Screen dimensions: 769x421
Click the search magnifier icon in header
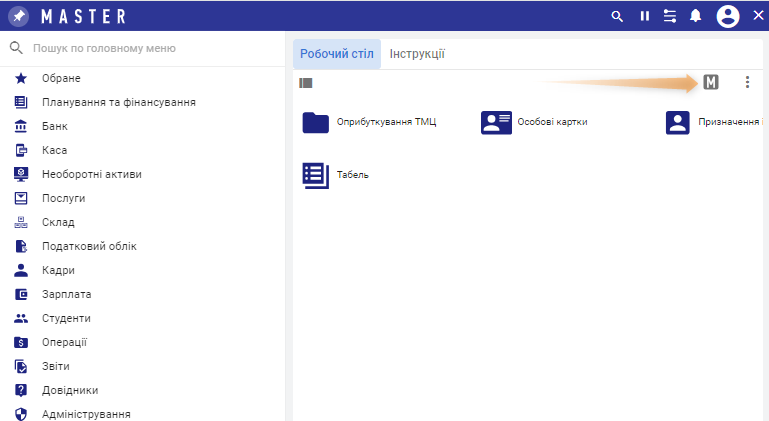(617, 16)
